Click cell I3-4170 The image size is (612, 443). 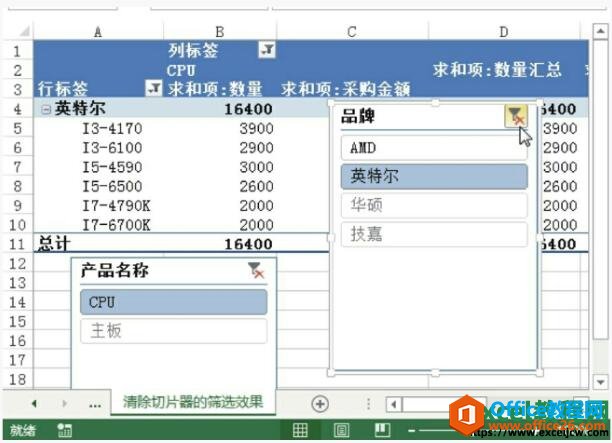(x=112, y=128)
